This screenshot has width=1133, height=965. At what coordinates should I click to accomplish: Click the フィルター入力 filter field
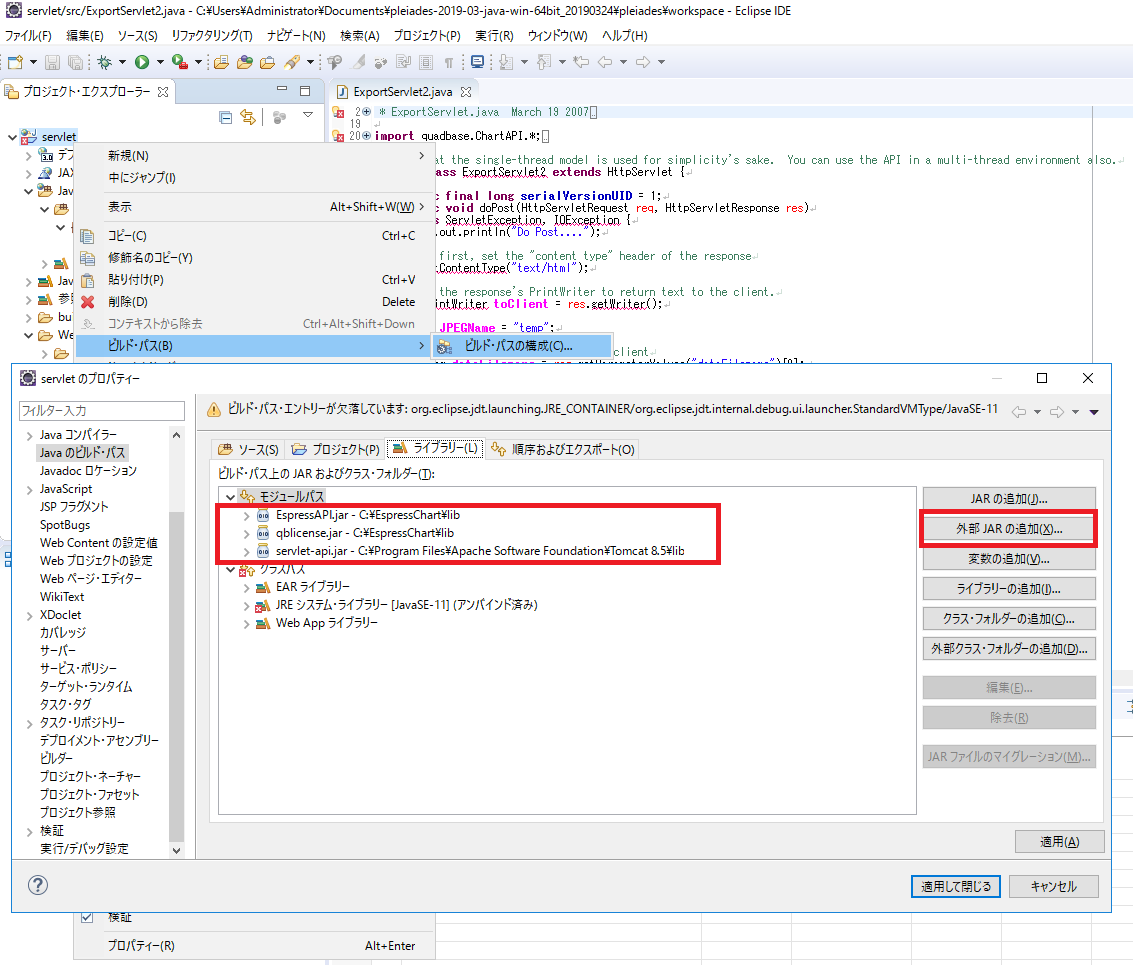(x=102, y=411)
